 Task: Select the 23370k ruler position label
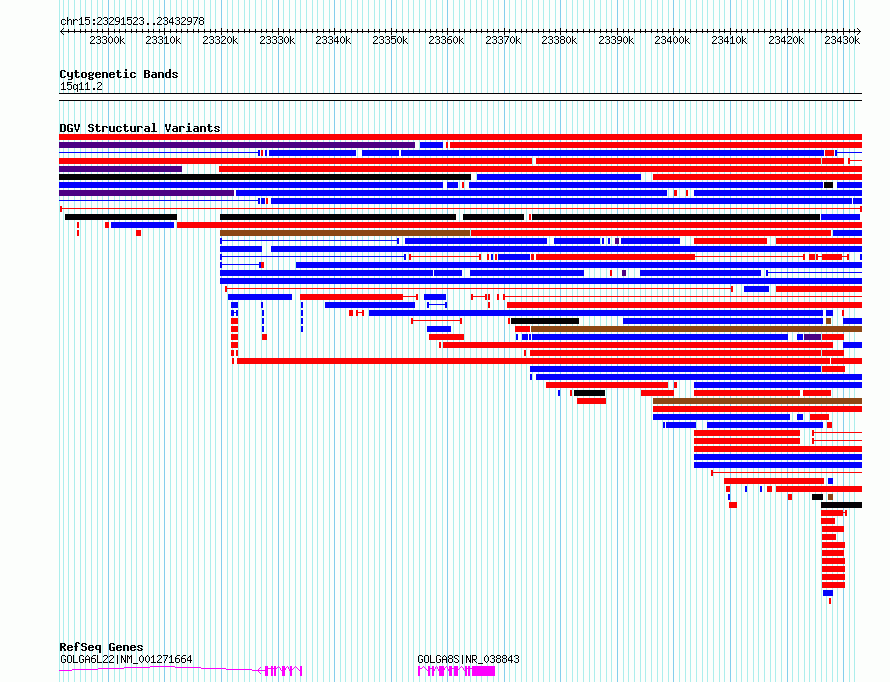coord(503,40)
